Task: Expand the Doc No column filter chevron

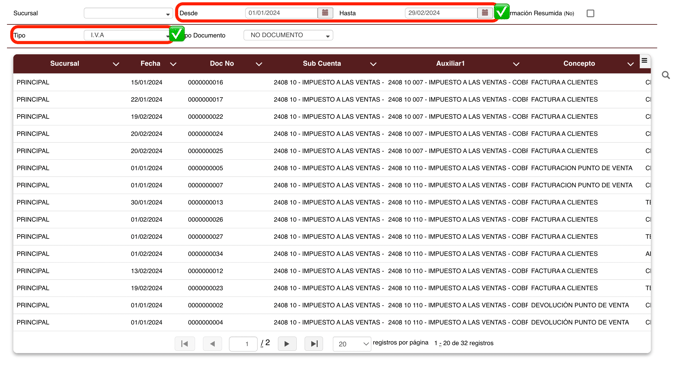Action: click(259, 64)
